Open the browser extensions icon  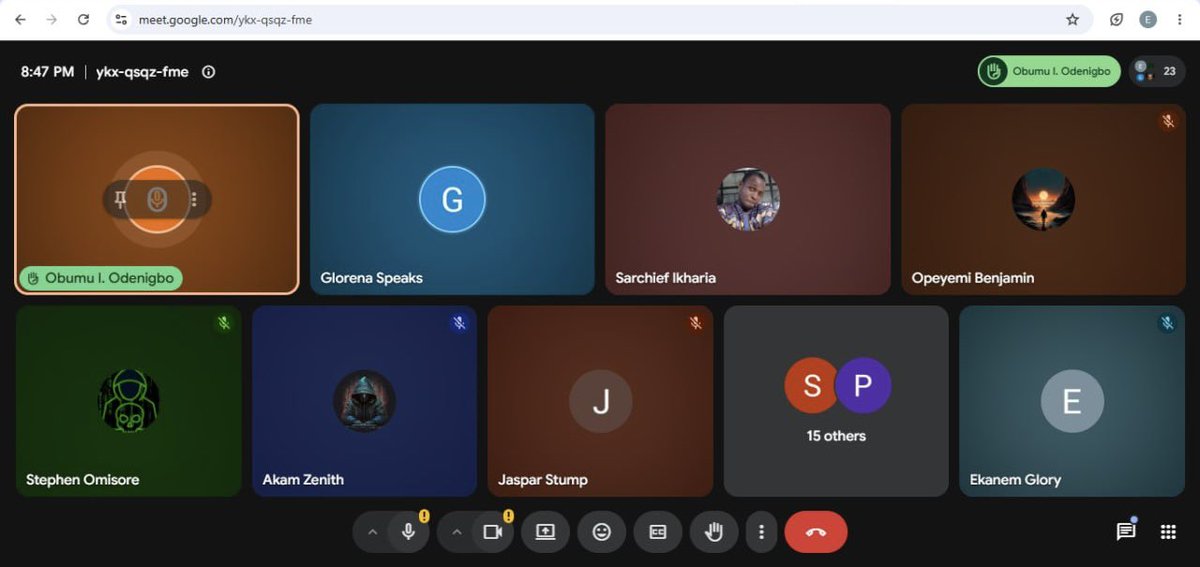click(x=1117, y=19)
